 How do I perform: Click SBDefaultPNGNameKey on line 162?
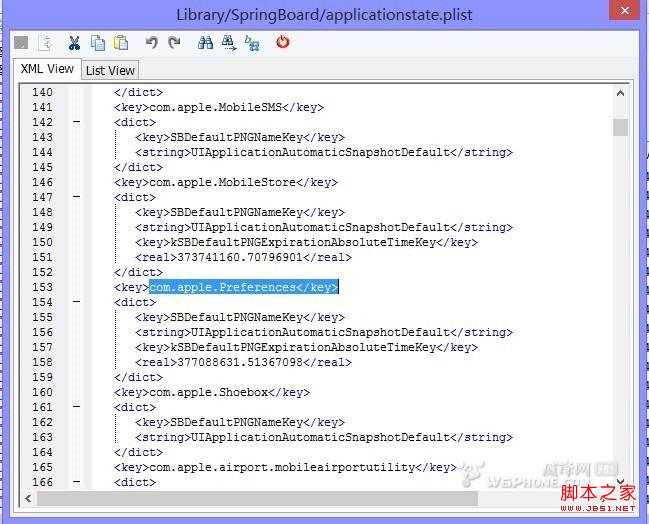coord(237,422)
